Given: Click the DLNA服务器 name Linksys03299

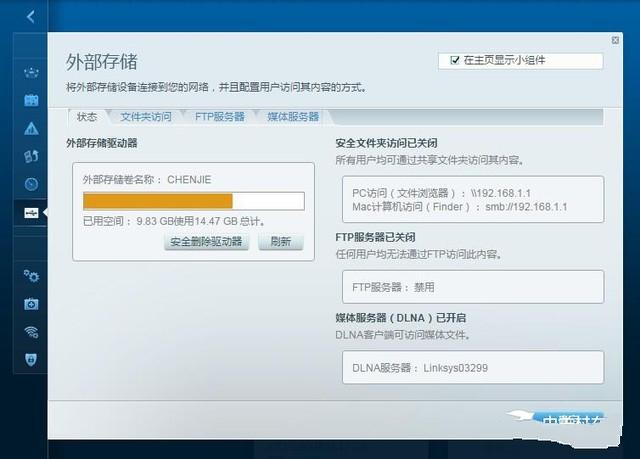Looking at the screenshot, I should click(456, 368).
